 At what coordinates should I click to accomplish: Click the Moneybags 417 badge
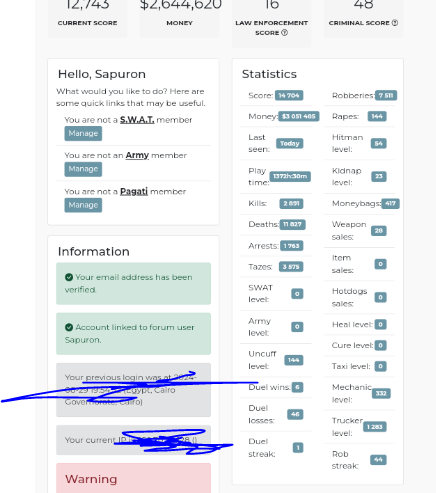(390, 203)
